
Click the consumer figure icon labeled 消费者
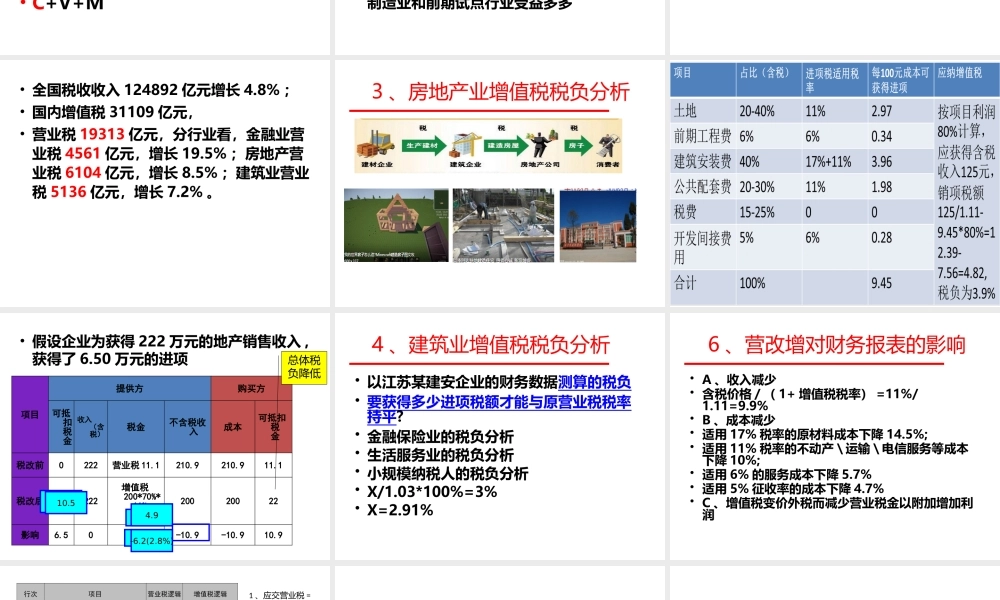pos(609,146)
